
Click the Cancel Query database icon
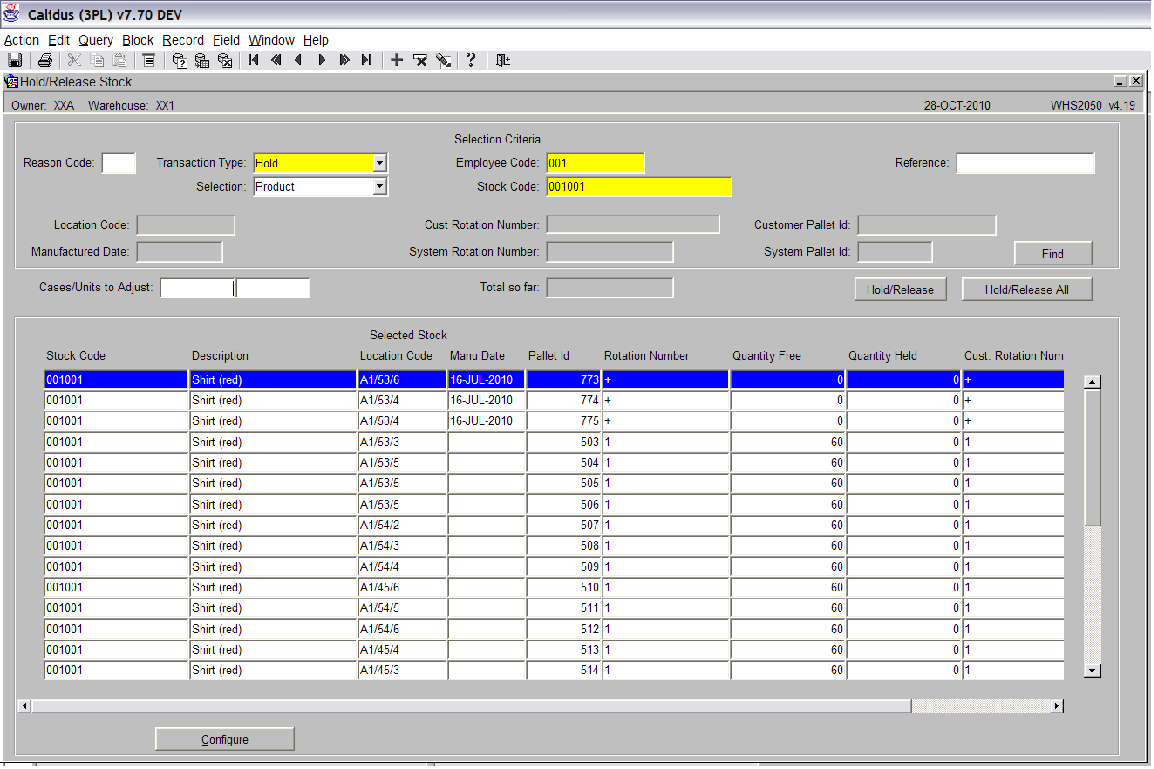[224, 60]
